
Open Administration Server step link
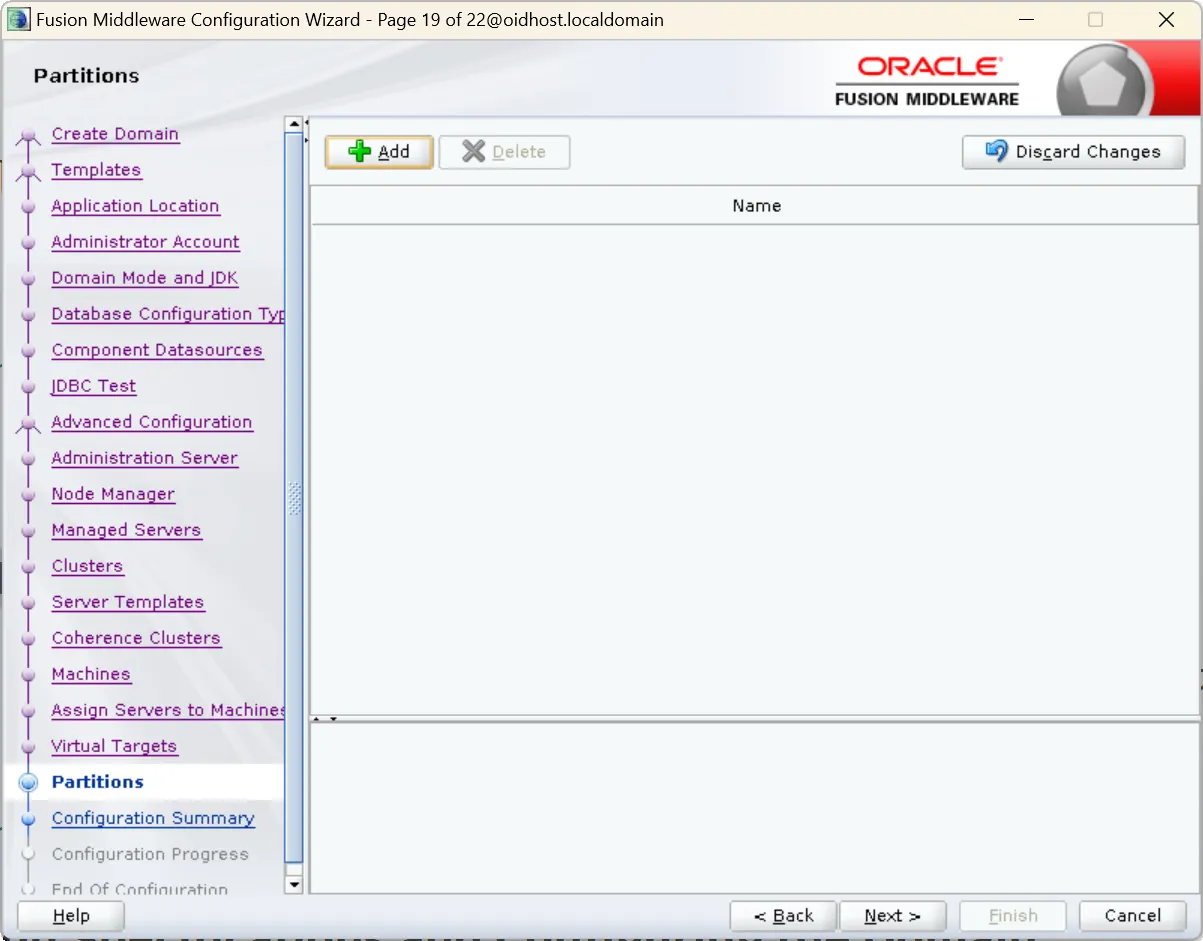click(x=145, y=458)
